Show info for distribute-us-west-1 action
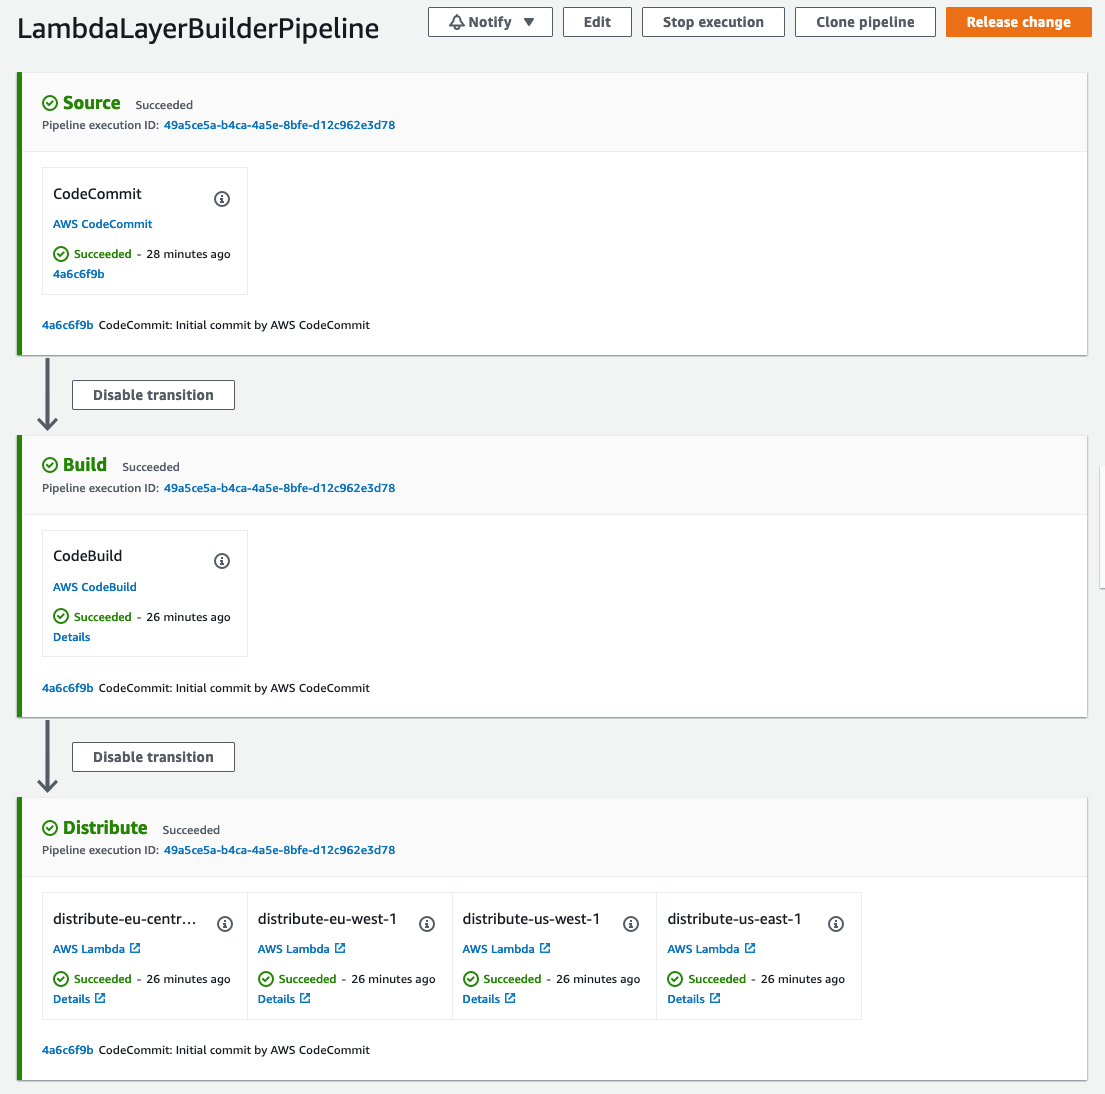The height and width of the screenshot is (1094, 1105). [631, 923]
